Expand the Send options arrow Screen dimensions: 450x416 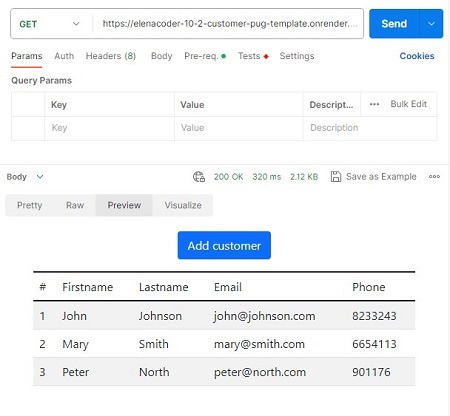pyautogui.click(x=431, y=24)
